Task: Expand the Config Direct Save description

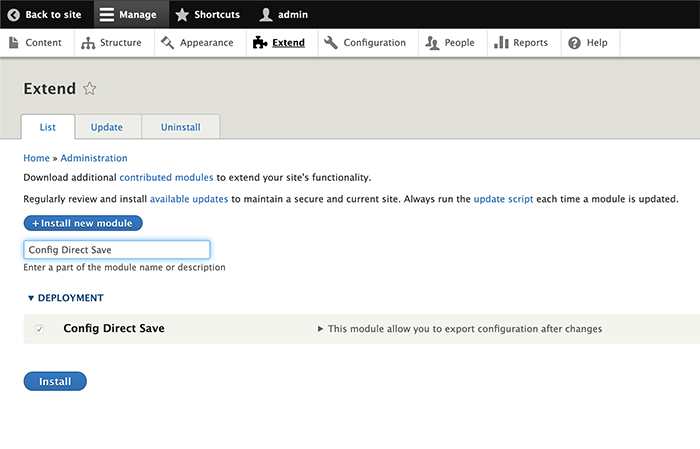Action: (x=320, y=329)
